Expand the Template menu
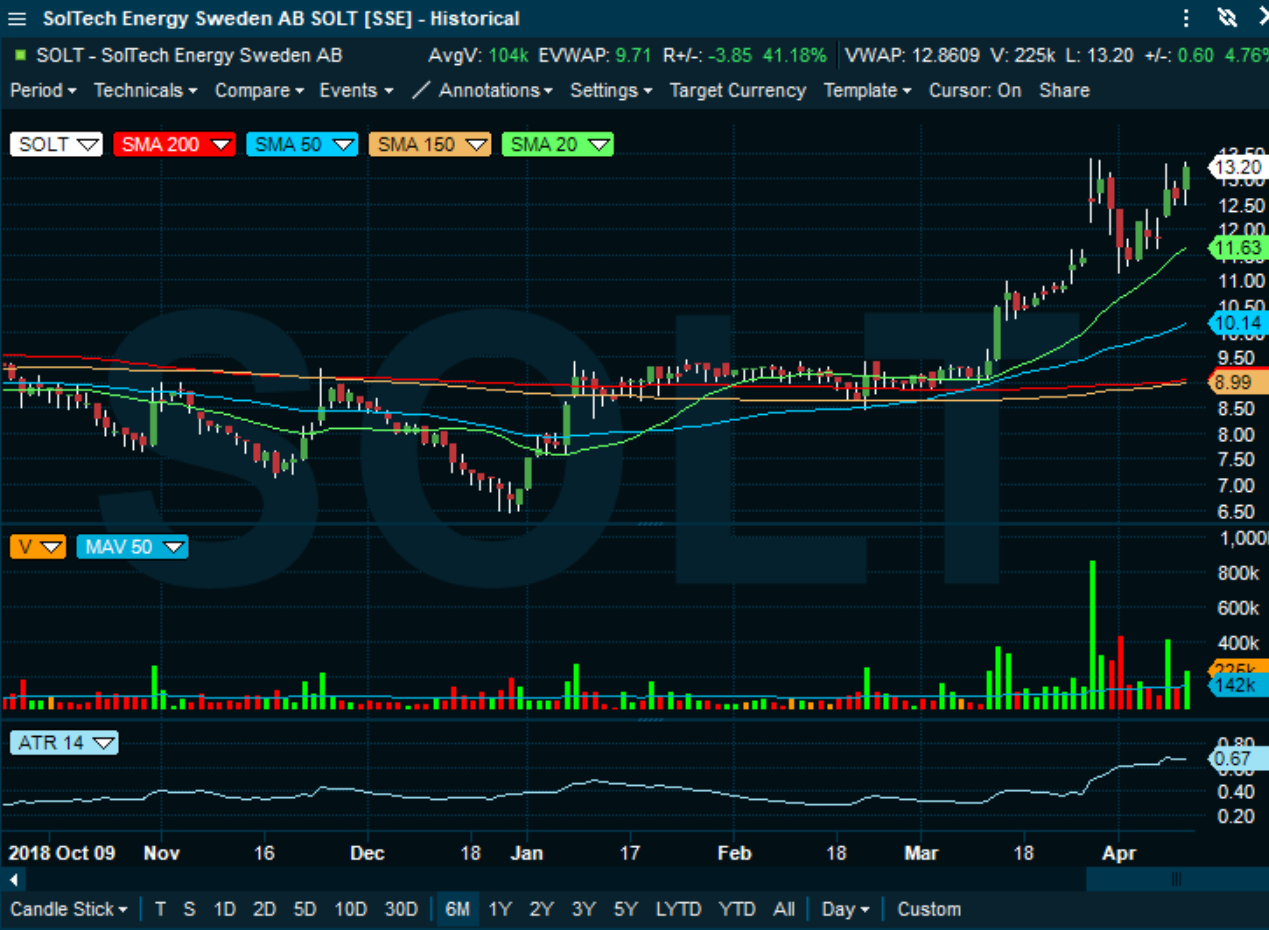The width and height of the screenshot is (1269, 930). [867, 90]
